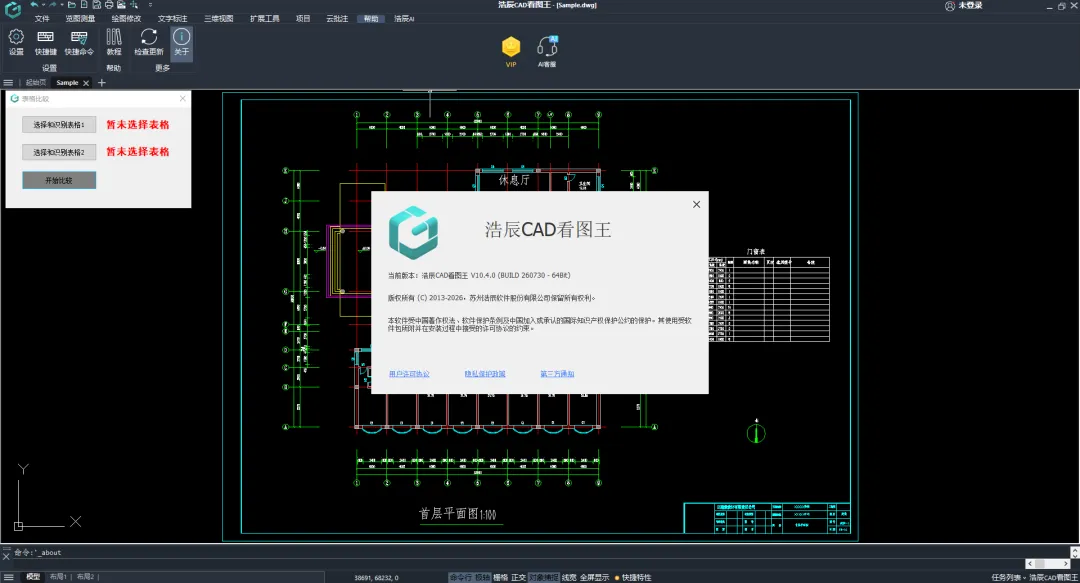Click the printer icon in title bar

pos(109,5)
